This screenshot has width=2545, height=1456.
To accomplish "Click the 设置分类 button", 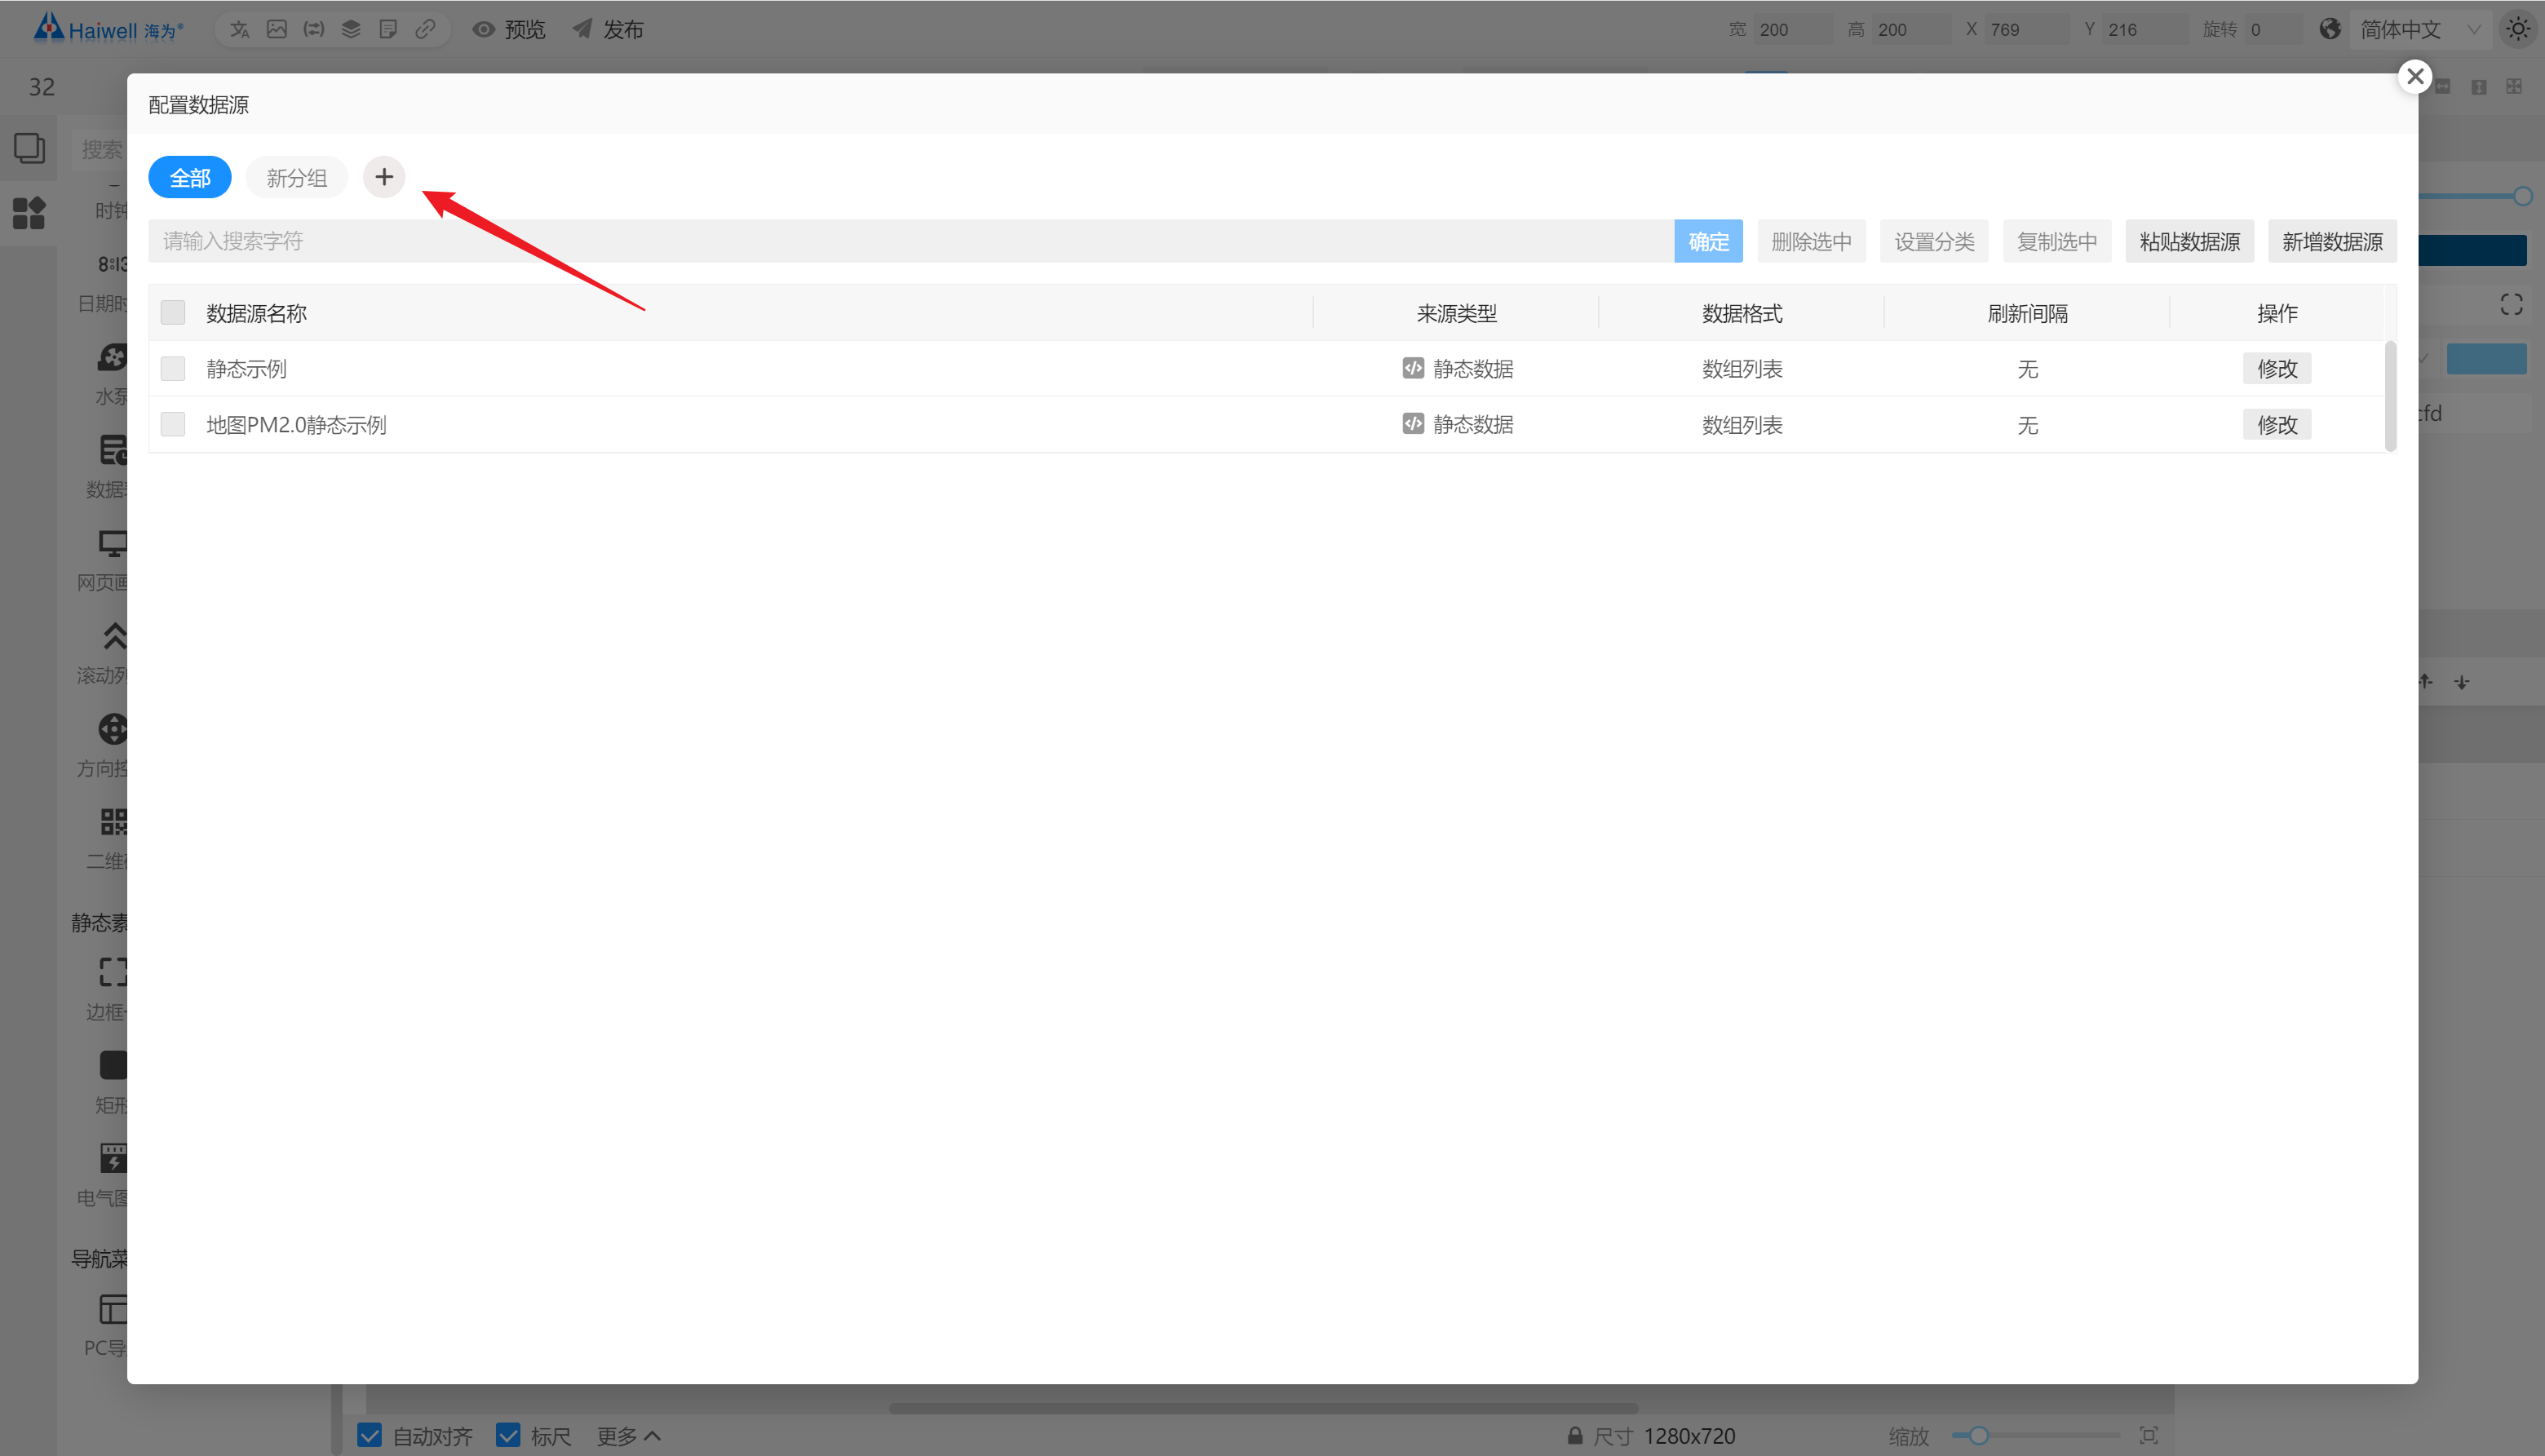I will coord(1934,241).
